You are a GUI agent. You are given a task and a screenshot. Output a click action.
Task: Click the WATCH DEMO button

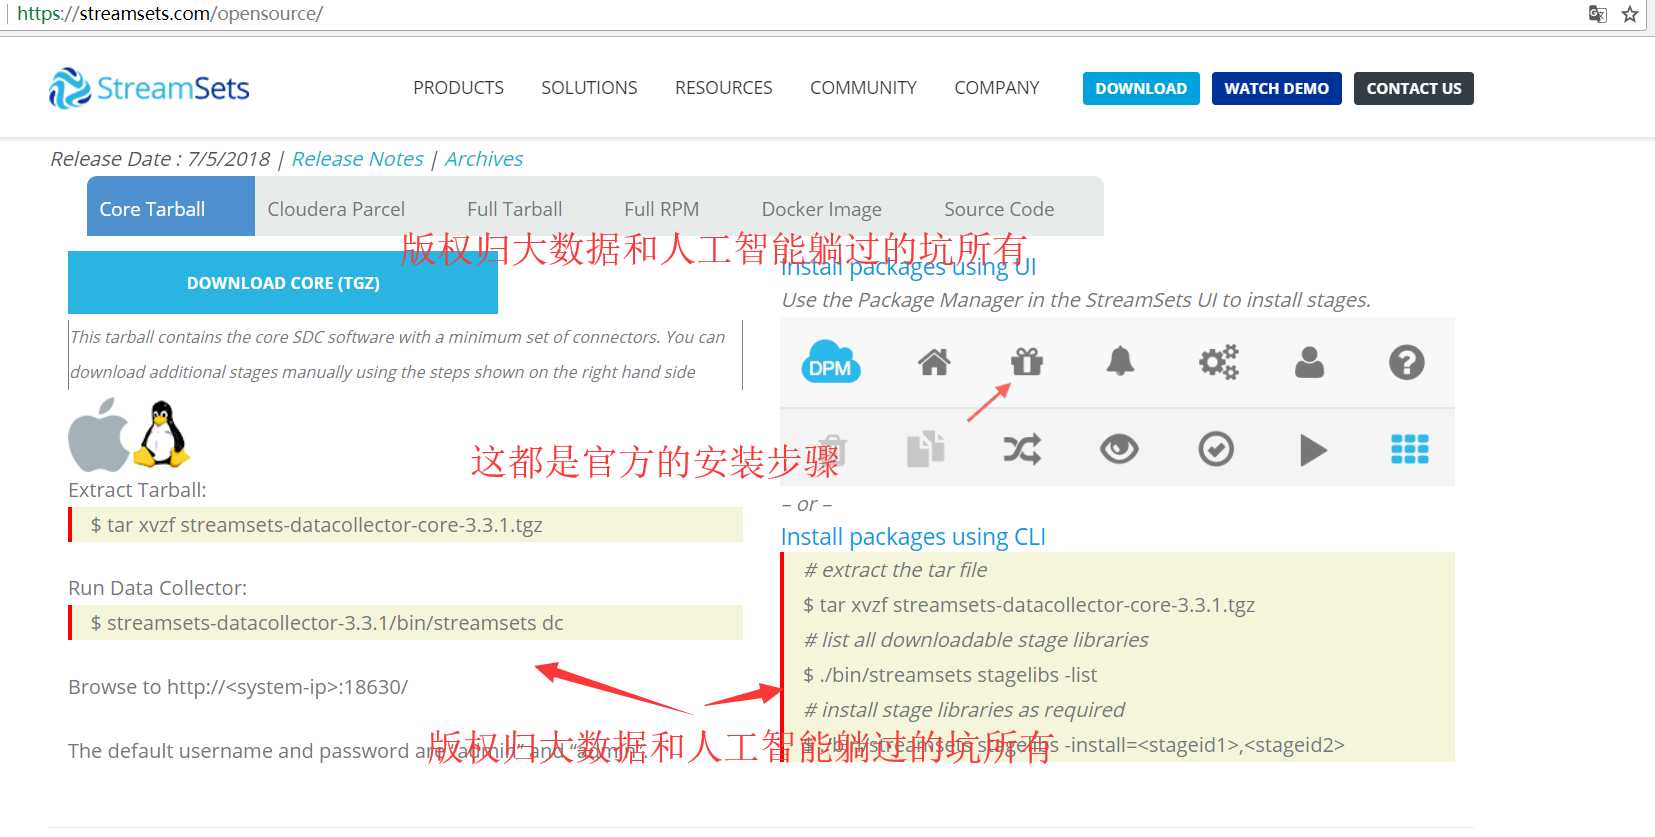[1277, 88]
